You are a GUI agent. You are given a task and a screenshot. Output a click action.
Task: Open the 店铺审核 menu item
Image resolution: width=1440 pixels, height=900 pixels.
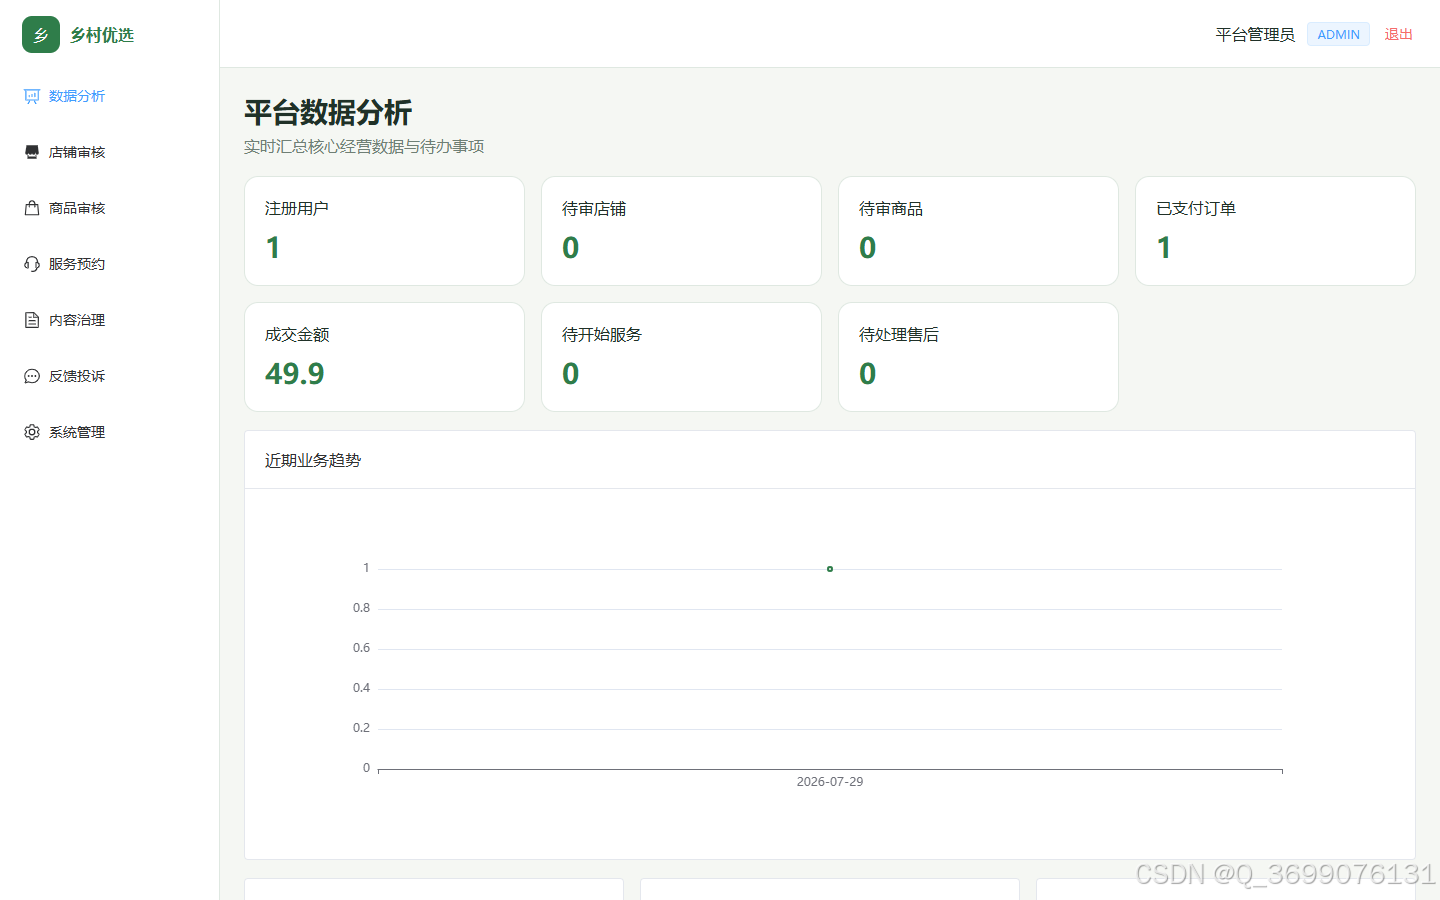110,152
